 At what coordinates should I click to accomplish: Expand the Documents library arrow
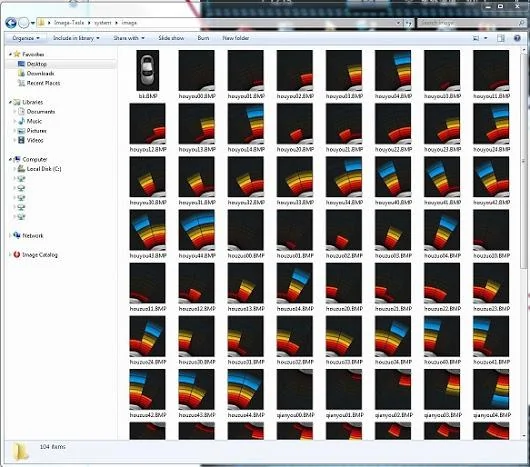pos(15,112)
